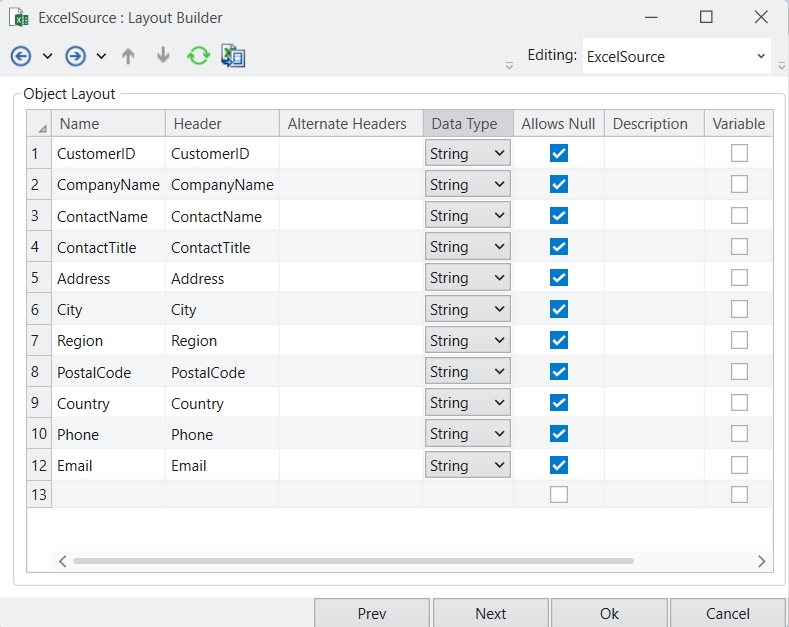Enable Variable checkbox for City row
789x627 pixels.
[739, 309]
